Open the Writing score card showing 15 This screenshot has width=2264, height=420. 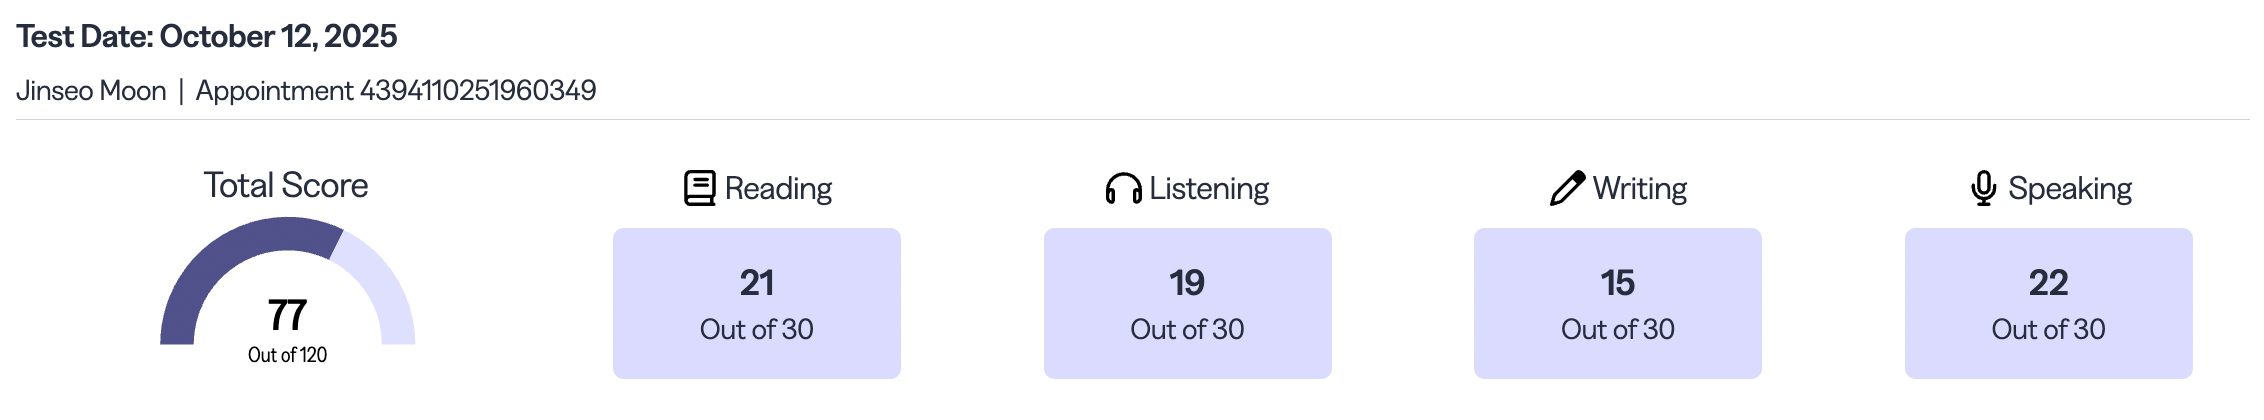click(1617, 303)
